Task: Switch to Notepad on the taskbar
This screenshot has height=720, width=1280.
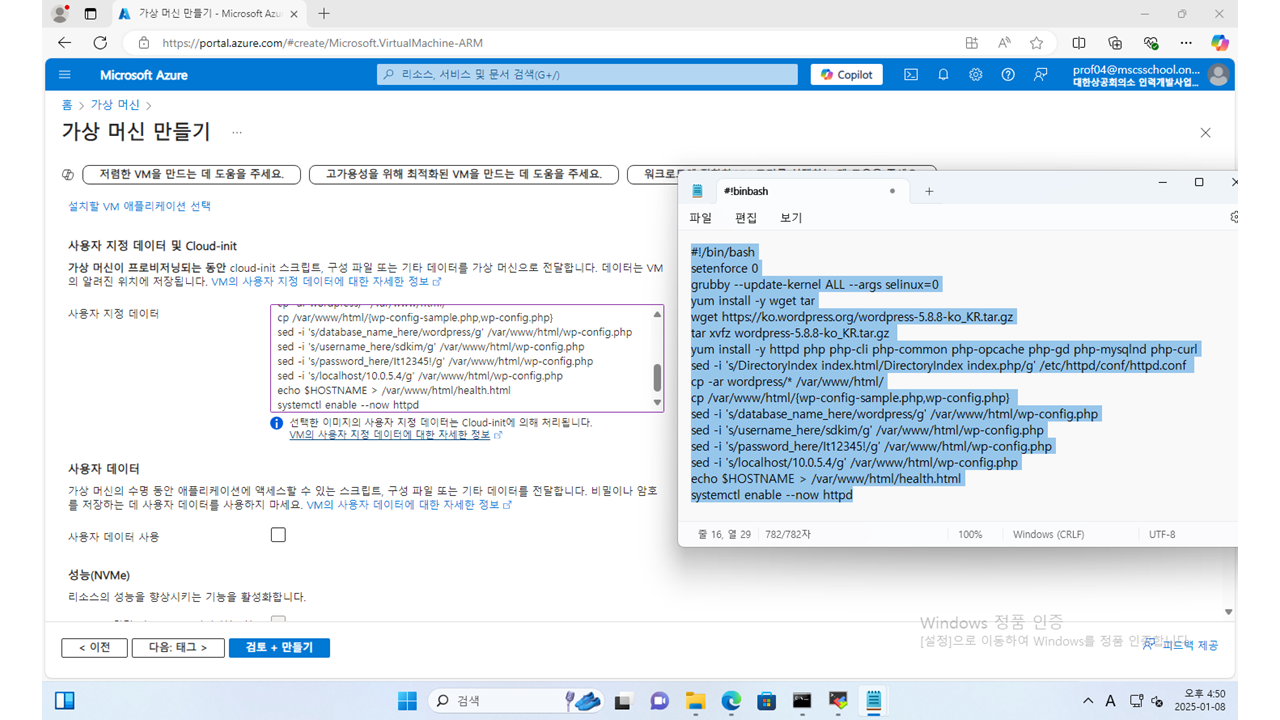Action: [x=874, y=701]
